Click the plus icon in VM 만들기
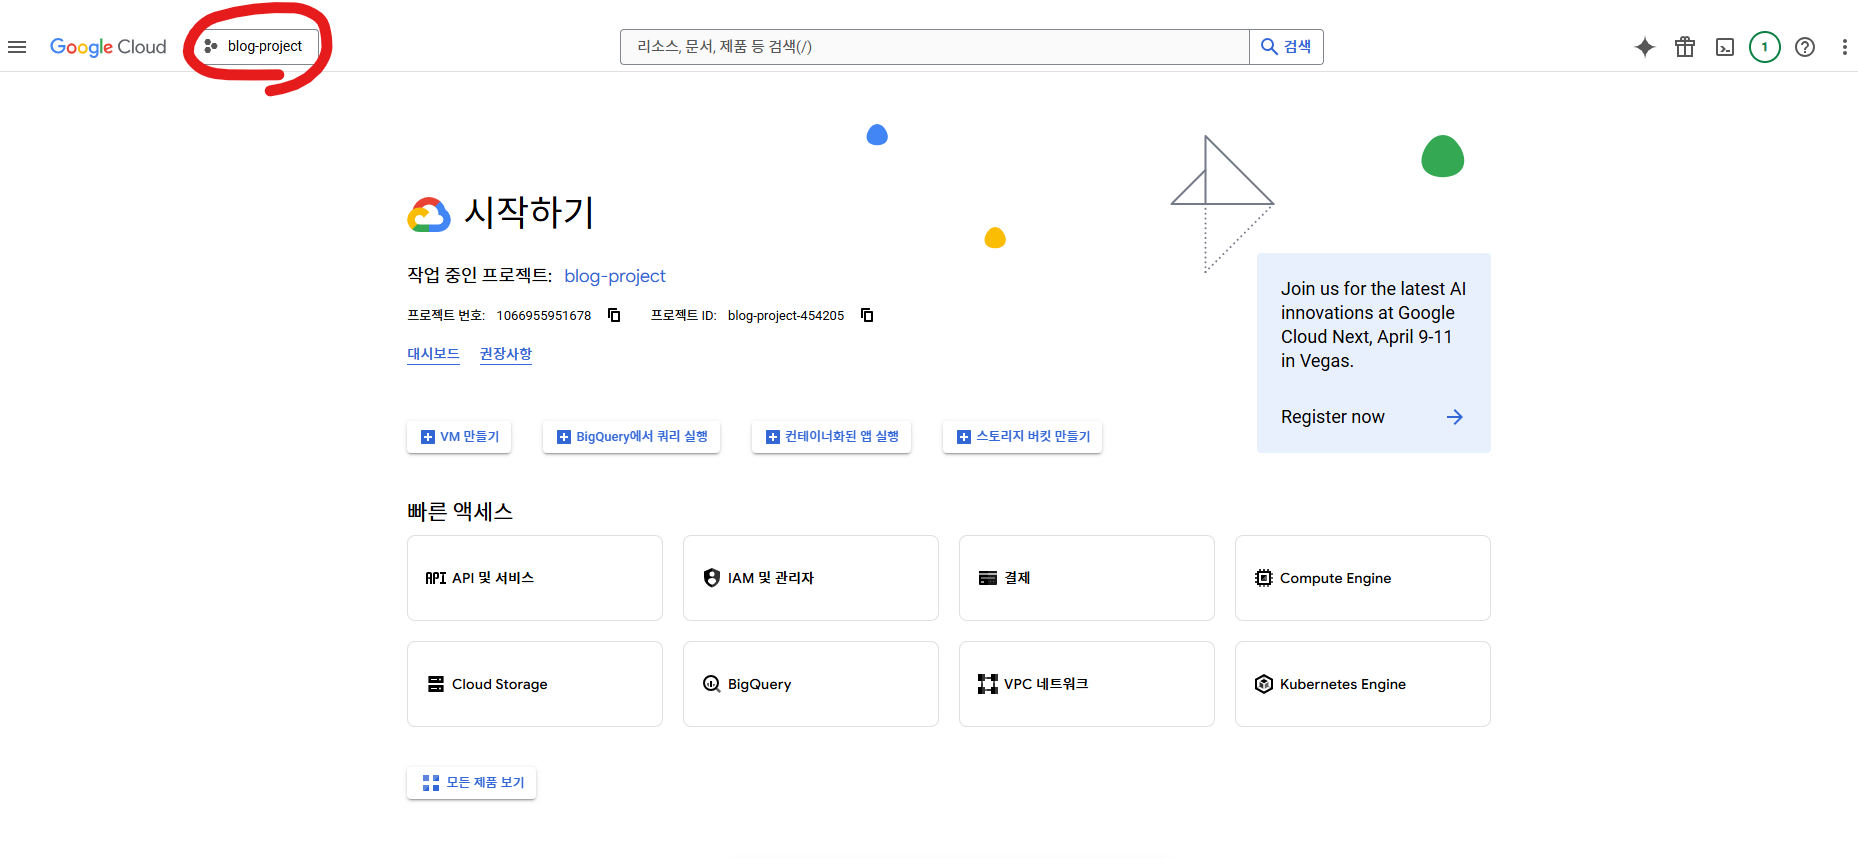Image resolution: width=1858 pixels, height=858 pixels. point(428,437)
